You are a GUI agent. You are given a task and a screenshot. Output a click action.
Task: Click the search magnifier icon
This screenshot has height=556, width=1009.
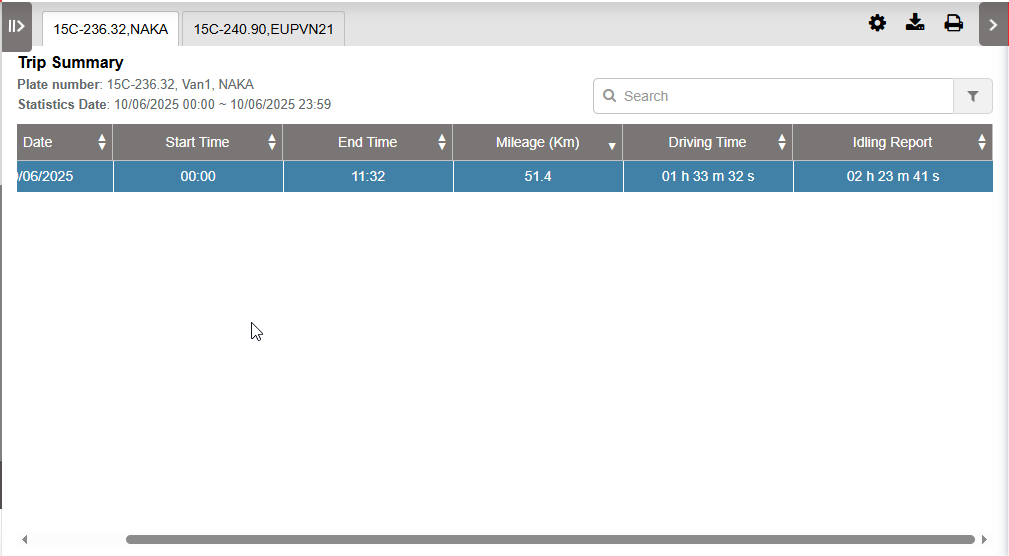coord(609,96)
